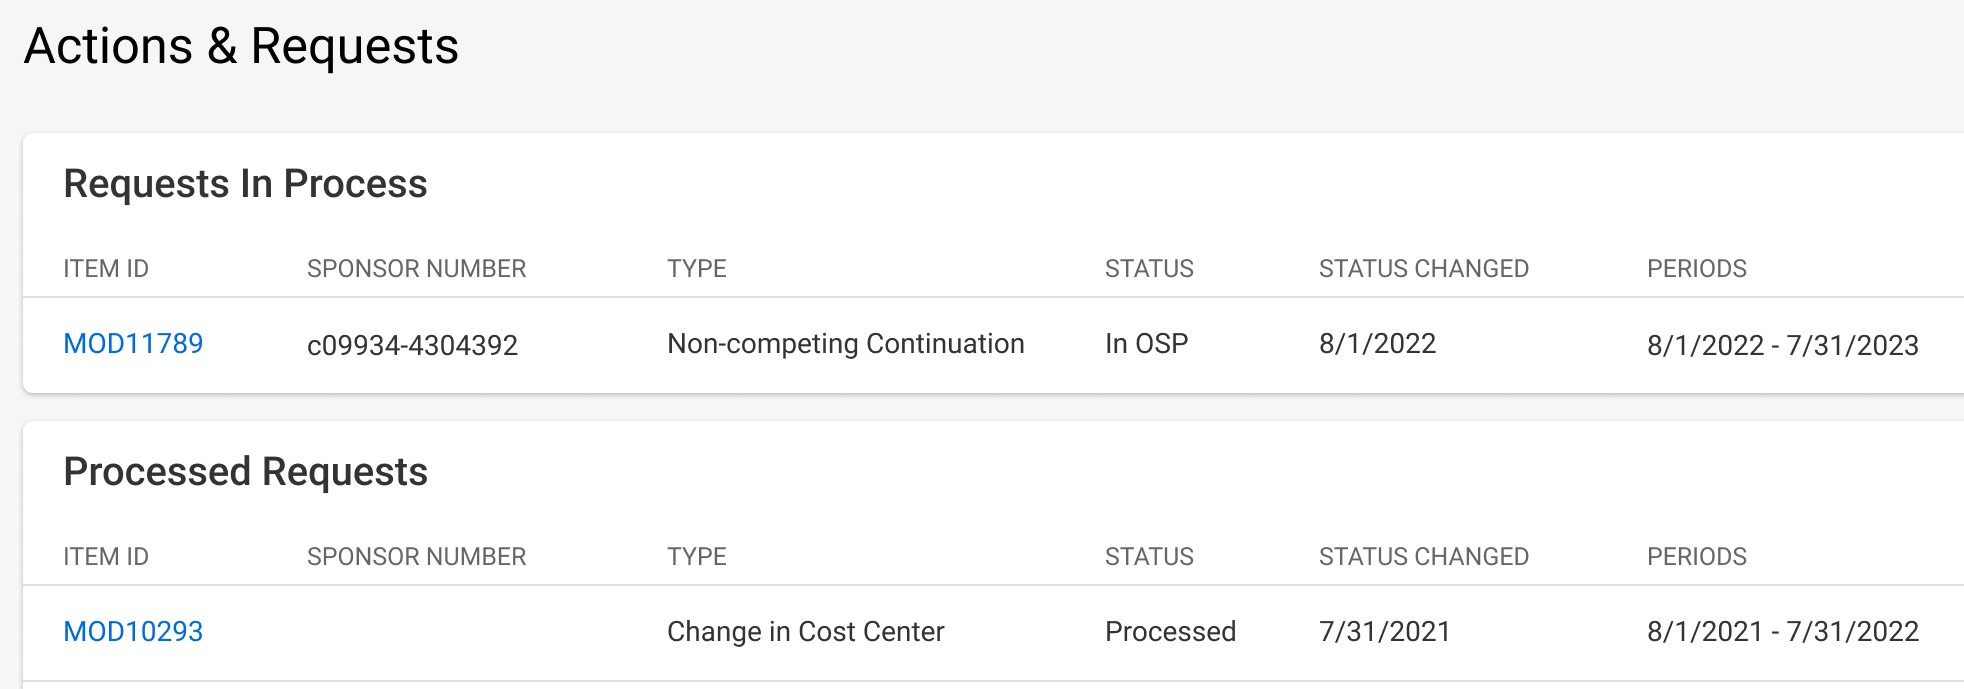Click PERIODS header under Processed Requests
The height and width of the screenshot is (689, 1964).
1696,557
